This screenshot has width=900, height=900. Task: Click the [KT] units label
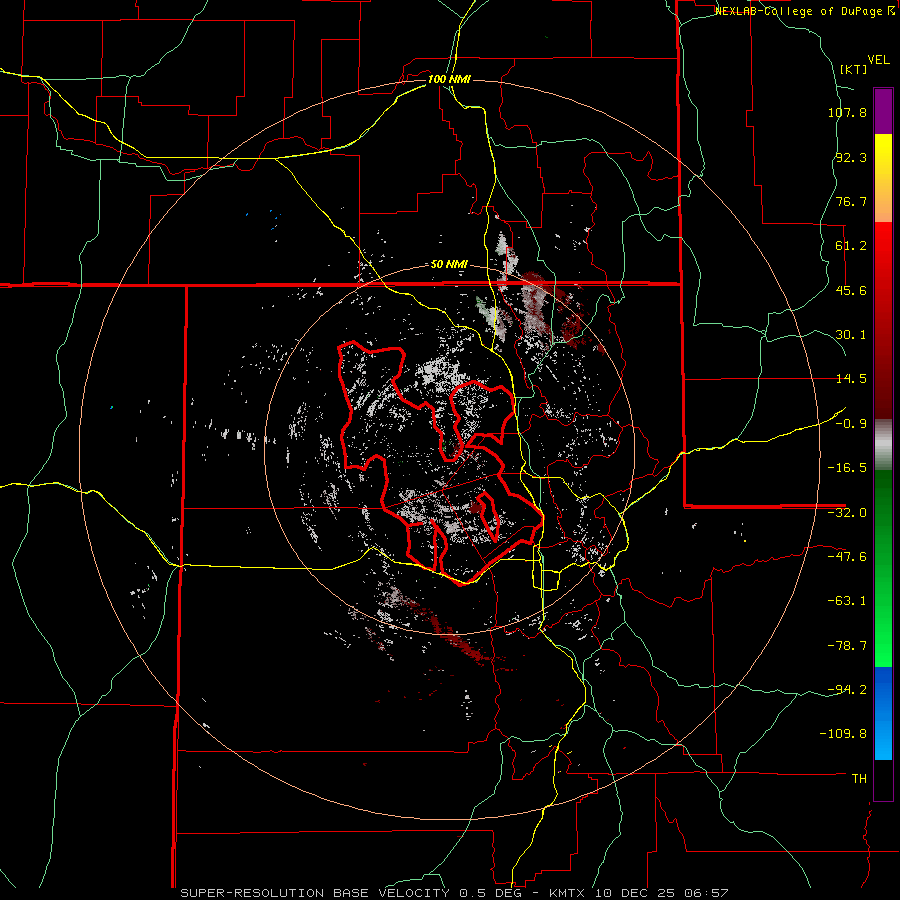[853, 69]
